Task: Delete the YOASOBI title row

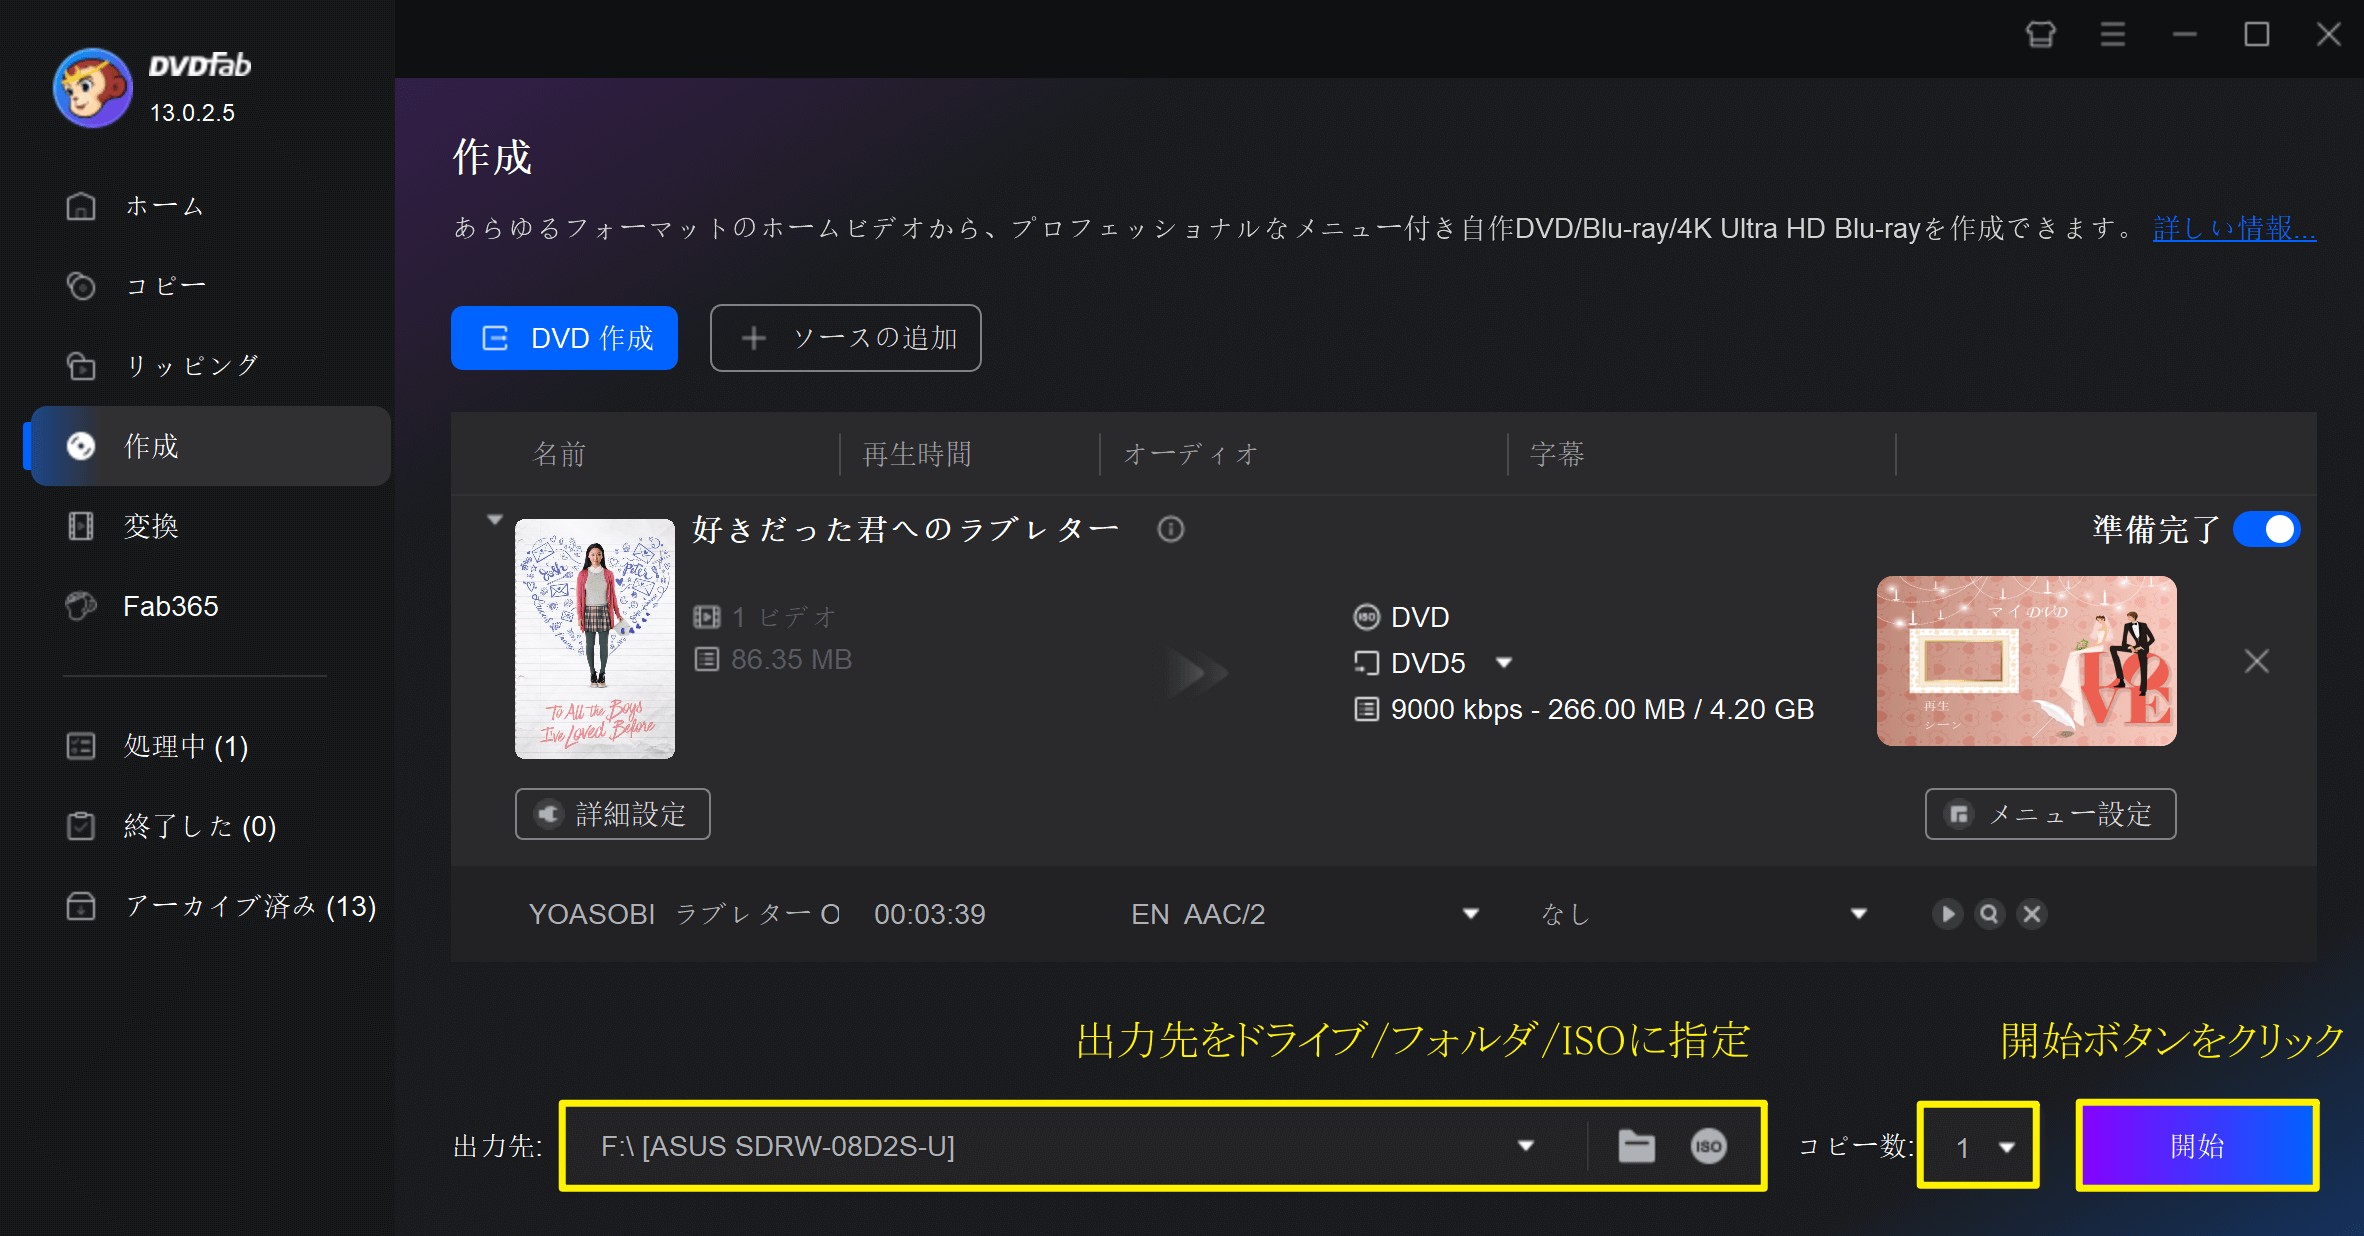Action: click(2032, 914)
